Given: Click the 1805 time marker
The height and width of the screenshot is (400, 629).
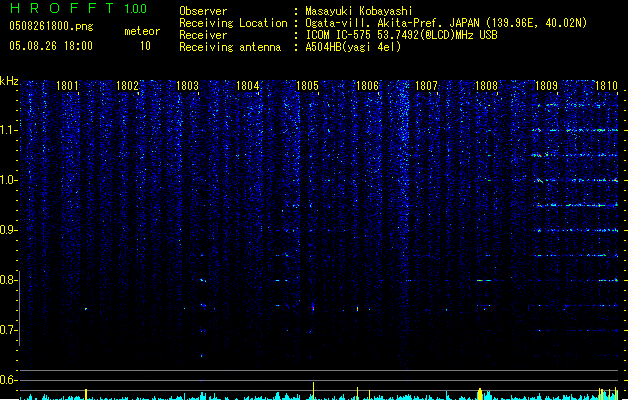Looking at the screenshot, I should pyautogui.click(x=307, y=86).
